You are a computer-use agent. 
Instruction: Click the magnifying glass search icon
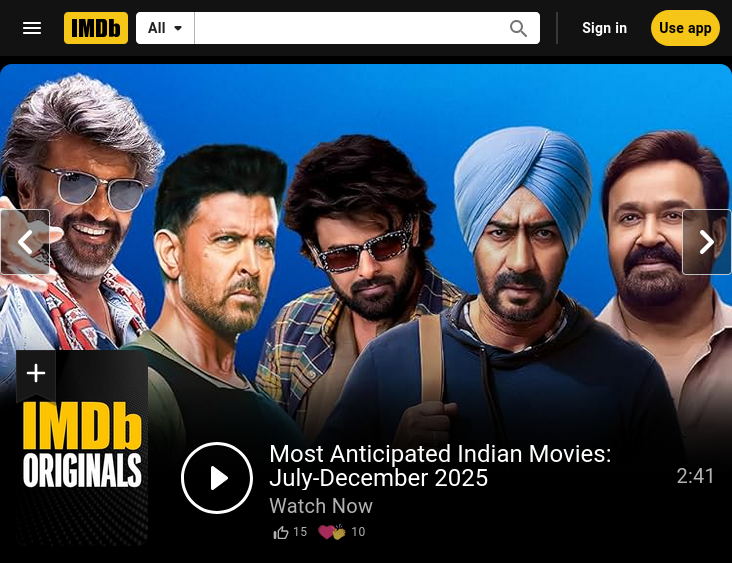[x=518, y=28]
